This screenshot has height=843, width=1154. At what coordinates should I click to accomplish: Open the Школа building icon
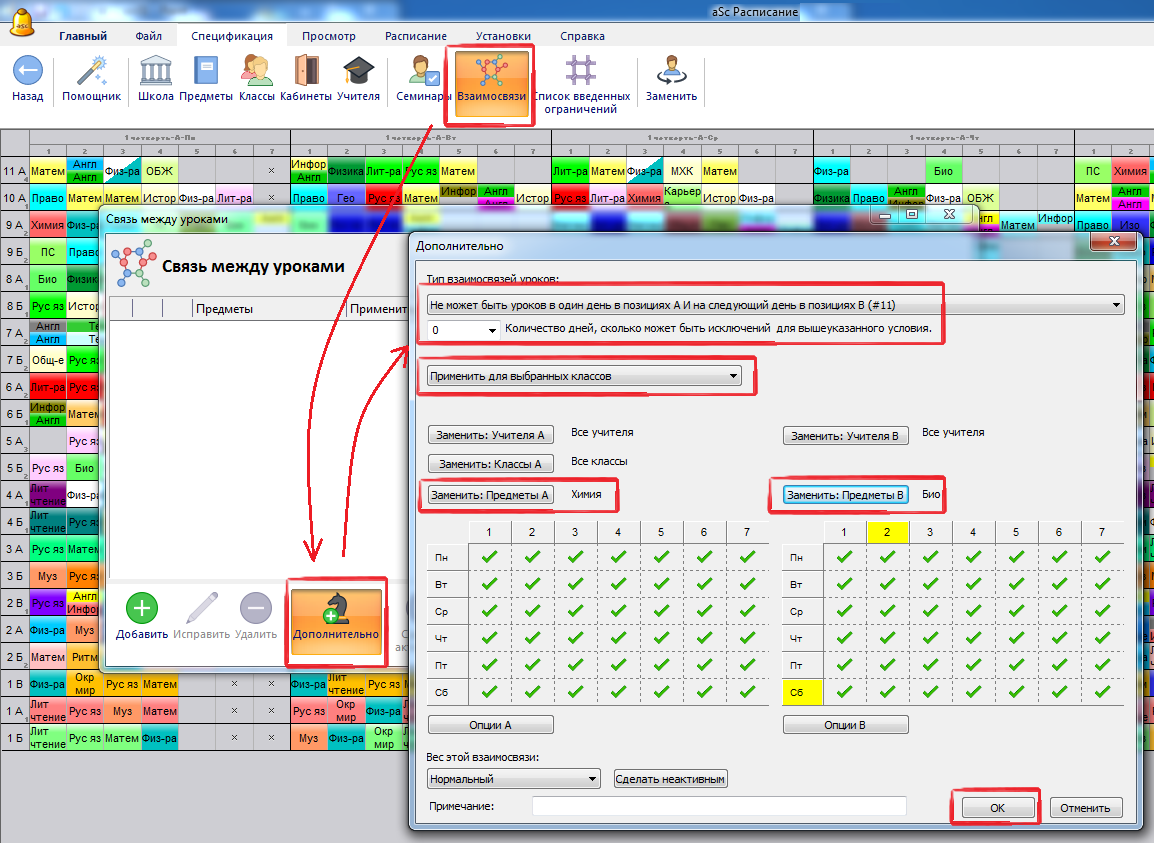click(155, 72)
